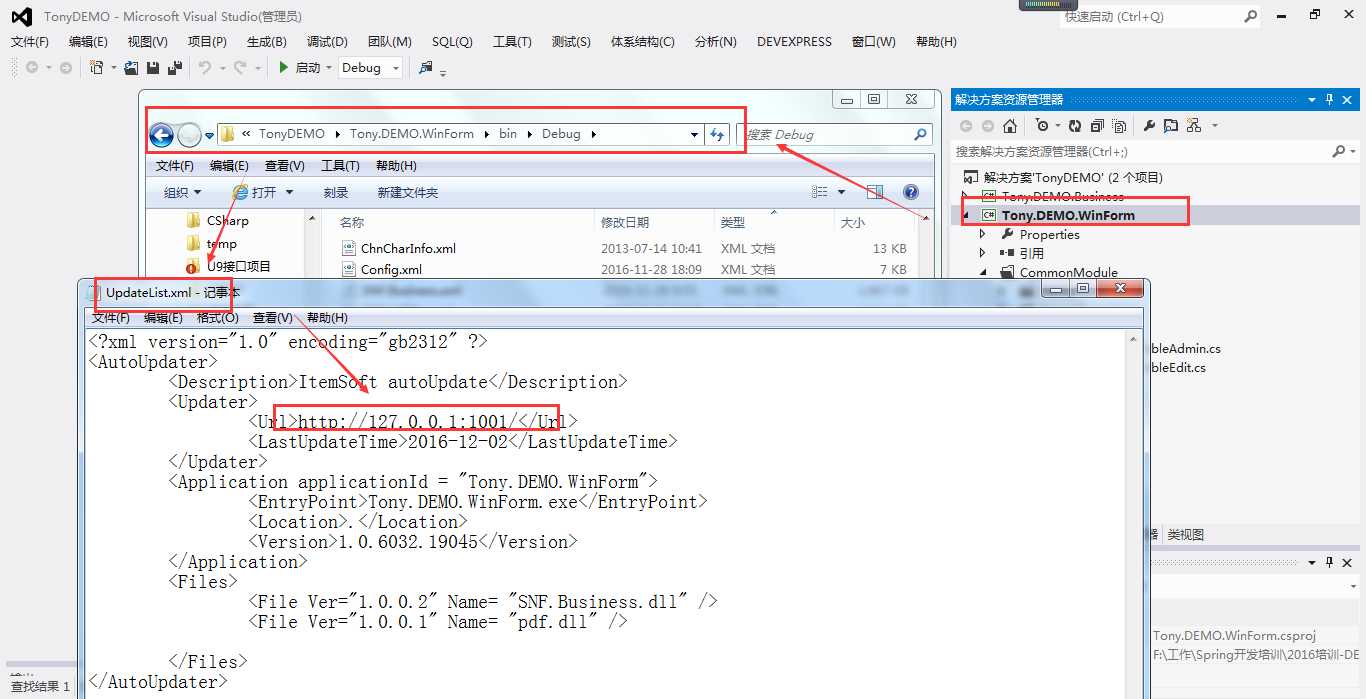Expand the 引用 references node
The height and width of the screenshot is (699, 1366).
pyautogui.click(x=983, y=253)
